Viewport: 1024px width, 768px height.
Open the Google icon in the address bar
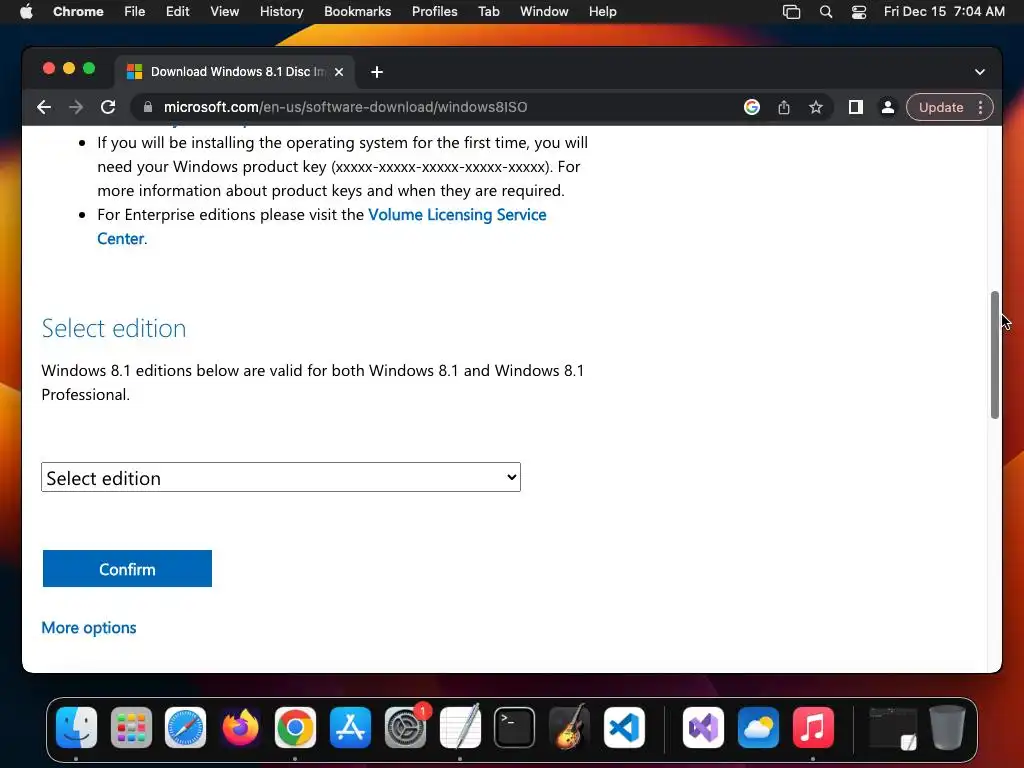[752, 107]
